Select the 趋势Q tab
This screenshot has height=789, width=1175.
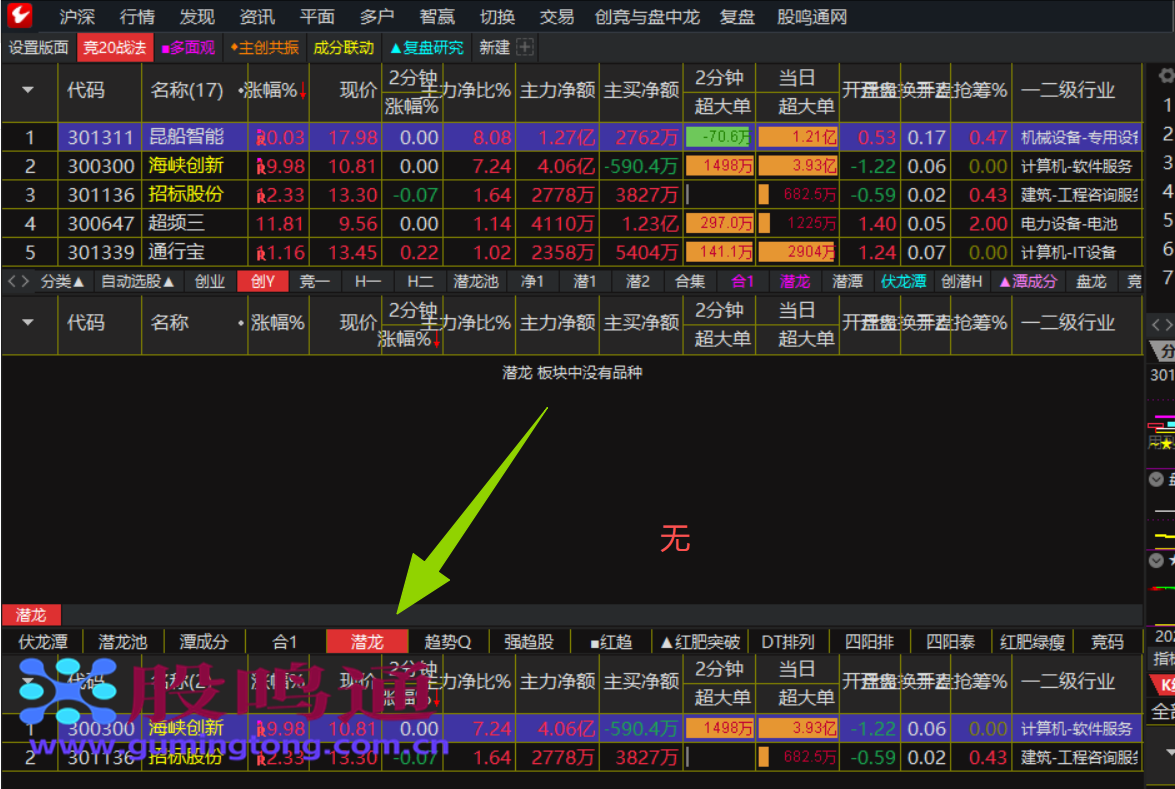pyautogui.click(x=447, y=641)
